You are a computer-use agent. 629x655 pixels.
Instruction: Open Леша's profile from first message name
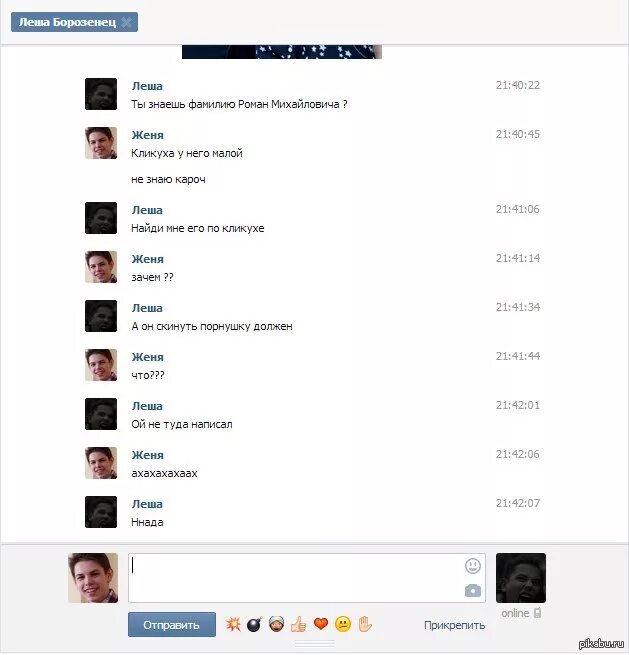coord(147,86)
